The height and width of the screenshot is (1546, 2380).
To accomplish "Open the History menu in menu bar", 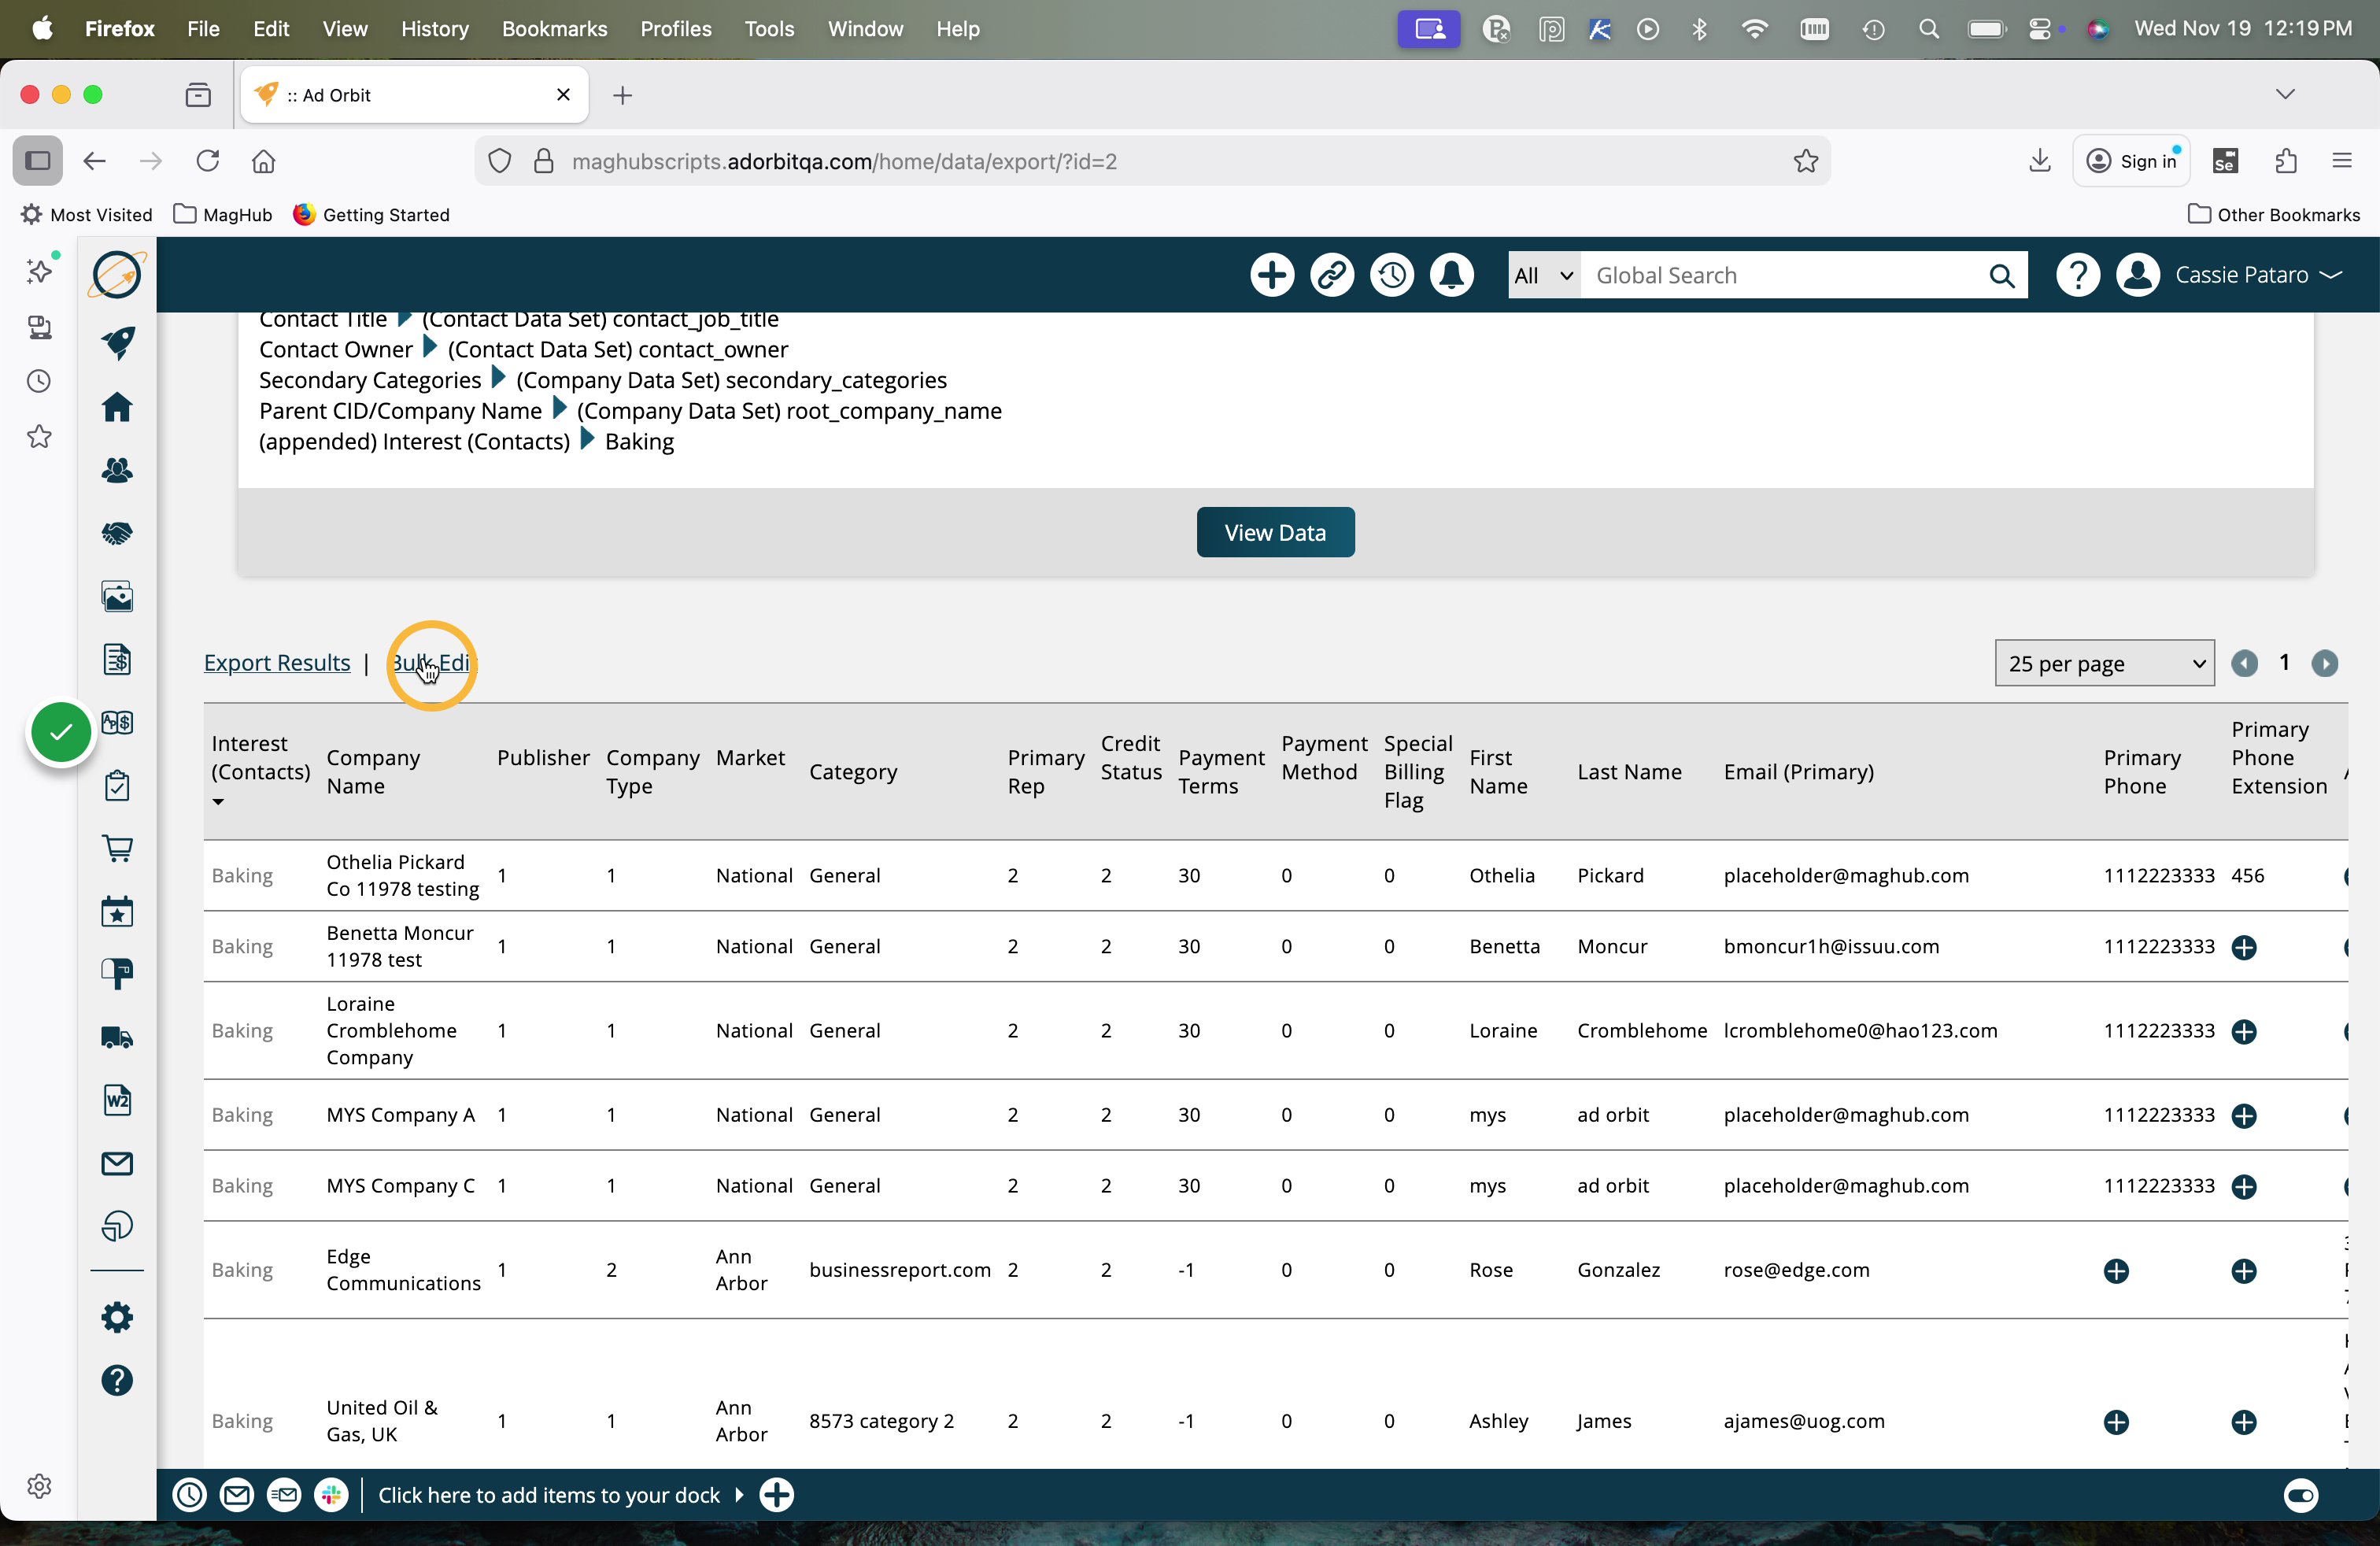I will (x=434, y=29).
